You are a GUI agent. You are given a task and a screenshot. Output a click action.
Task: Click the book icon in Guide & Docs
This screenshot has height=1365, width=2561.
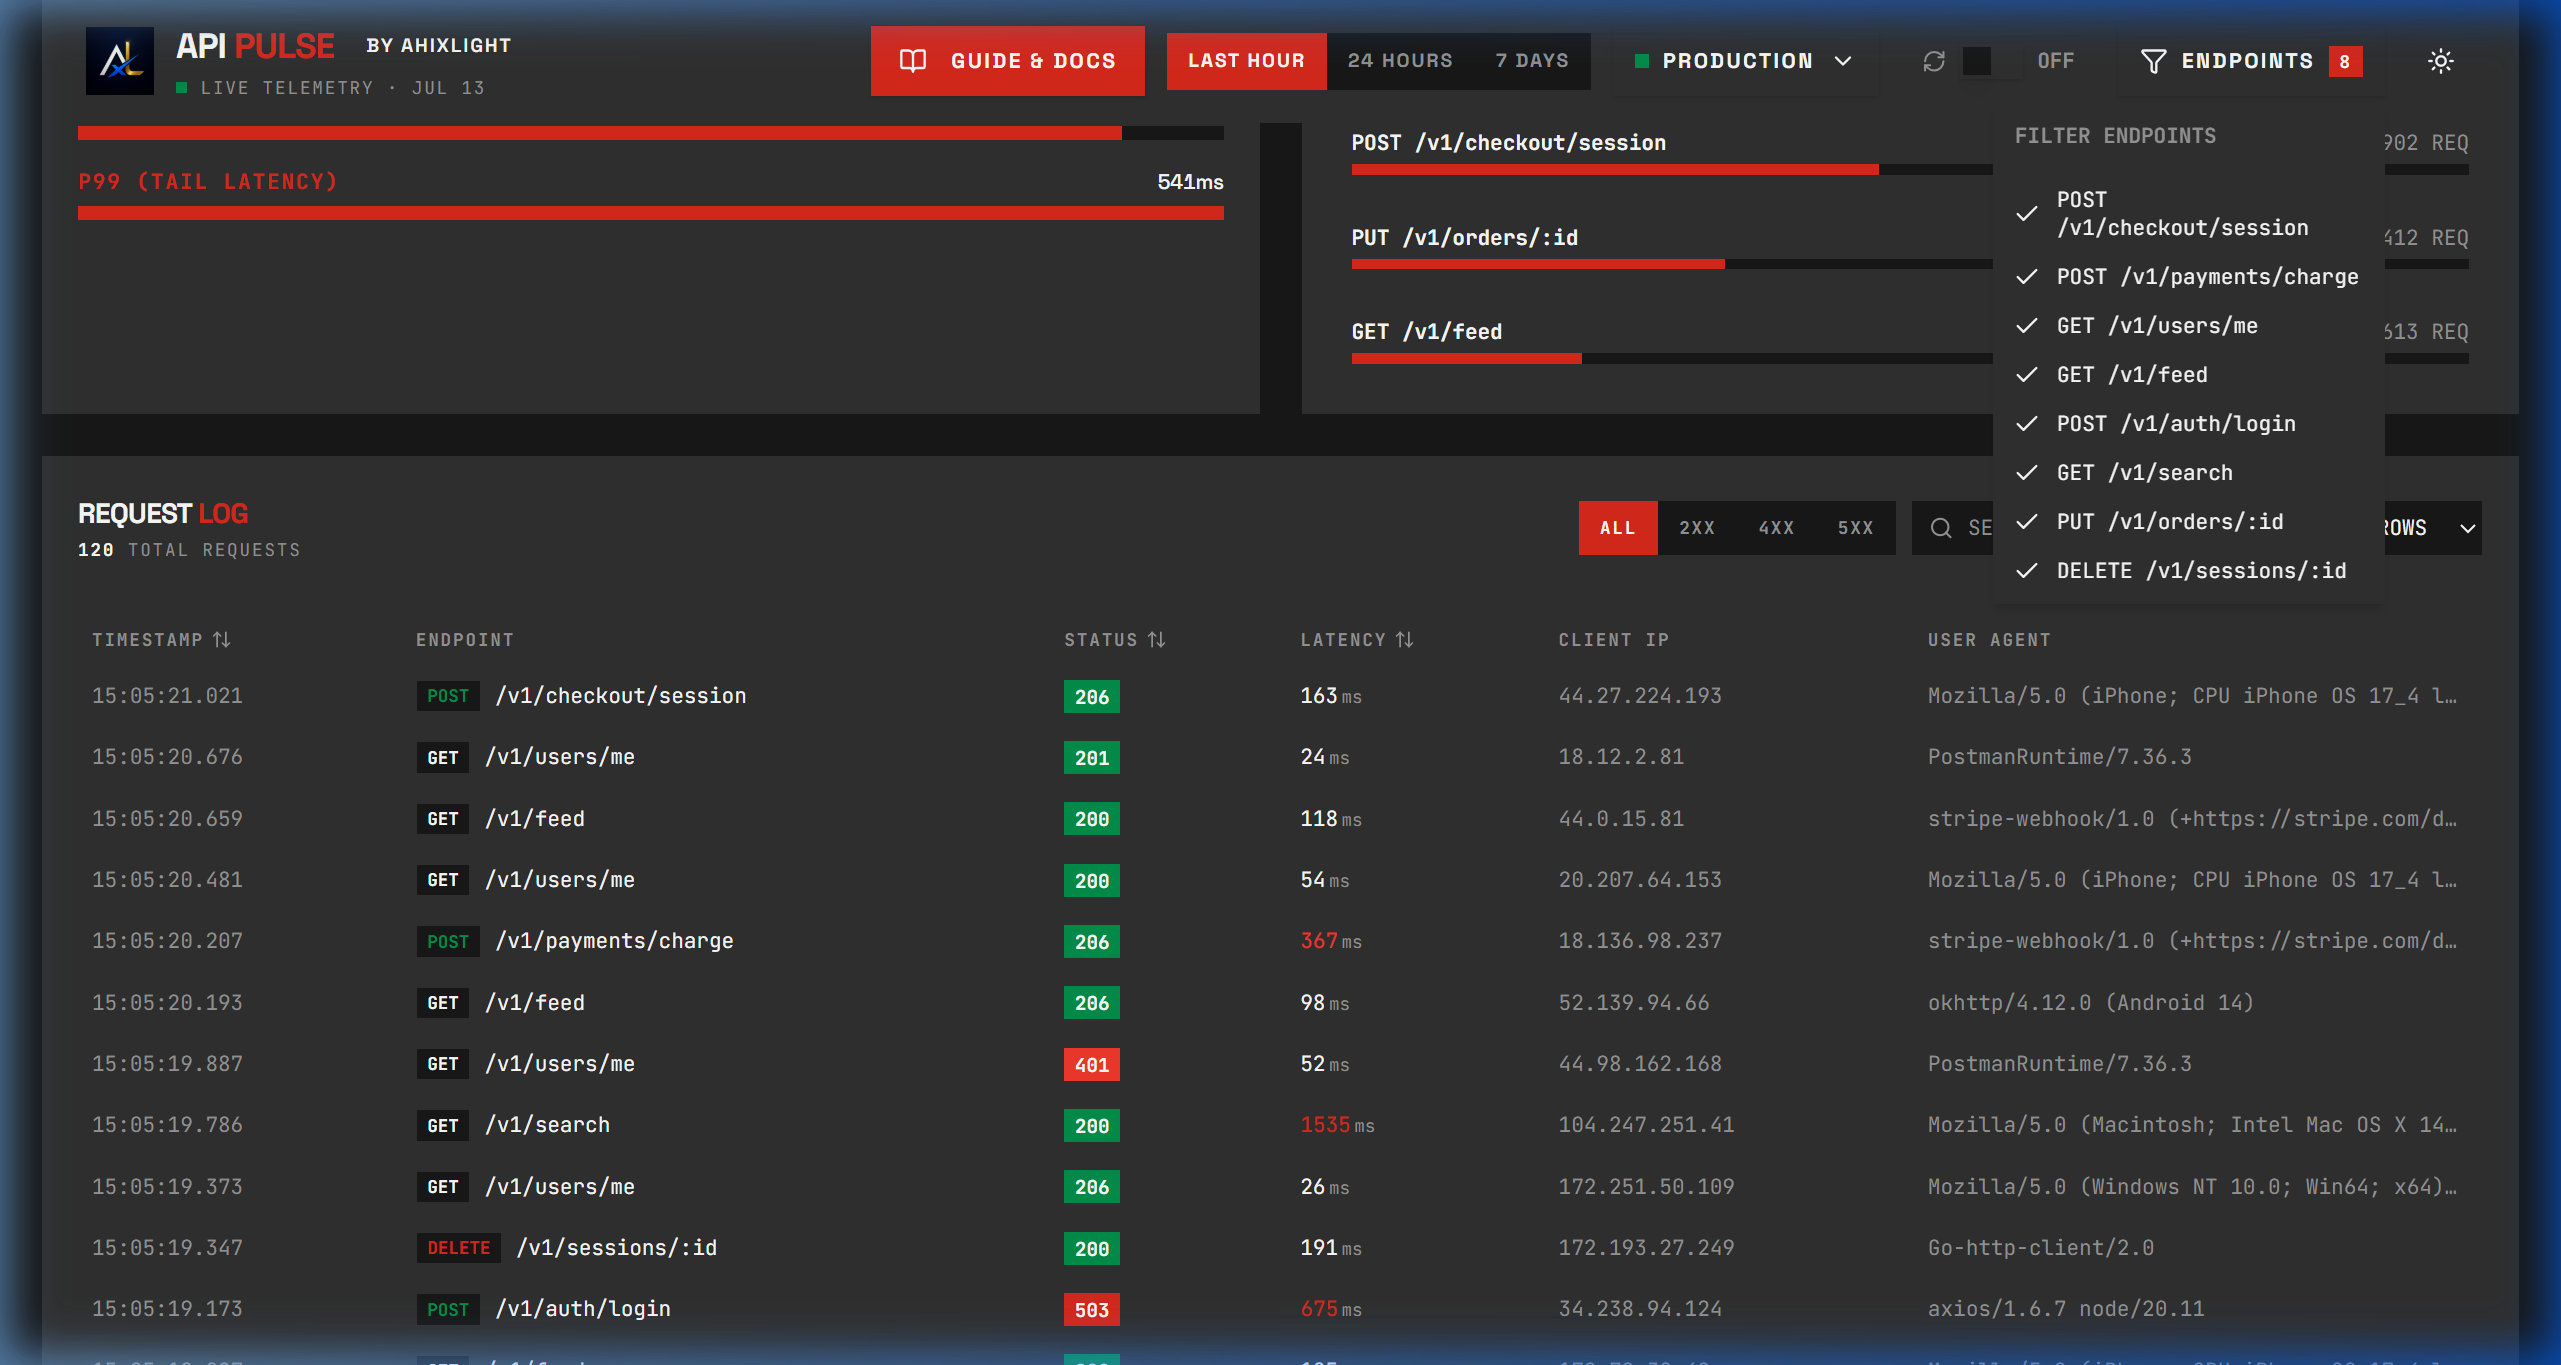[x=913, y=61]
